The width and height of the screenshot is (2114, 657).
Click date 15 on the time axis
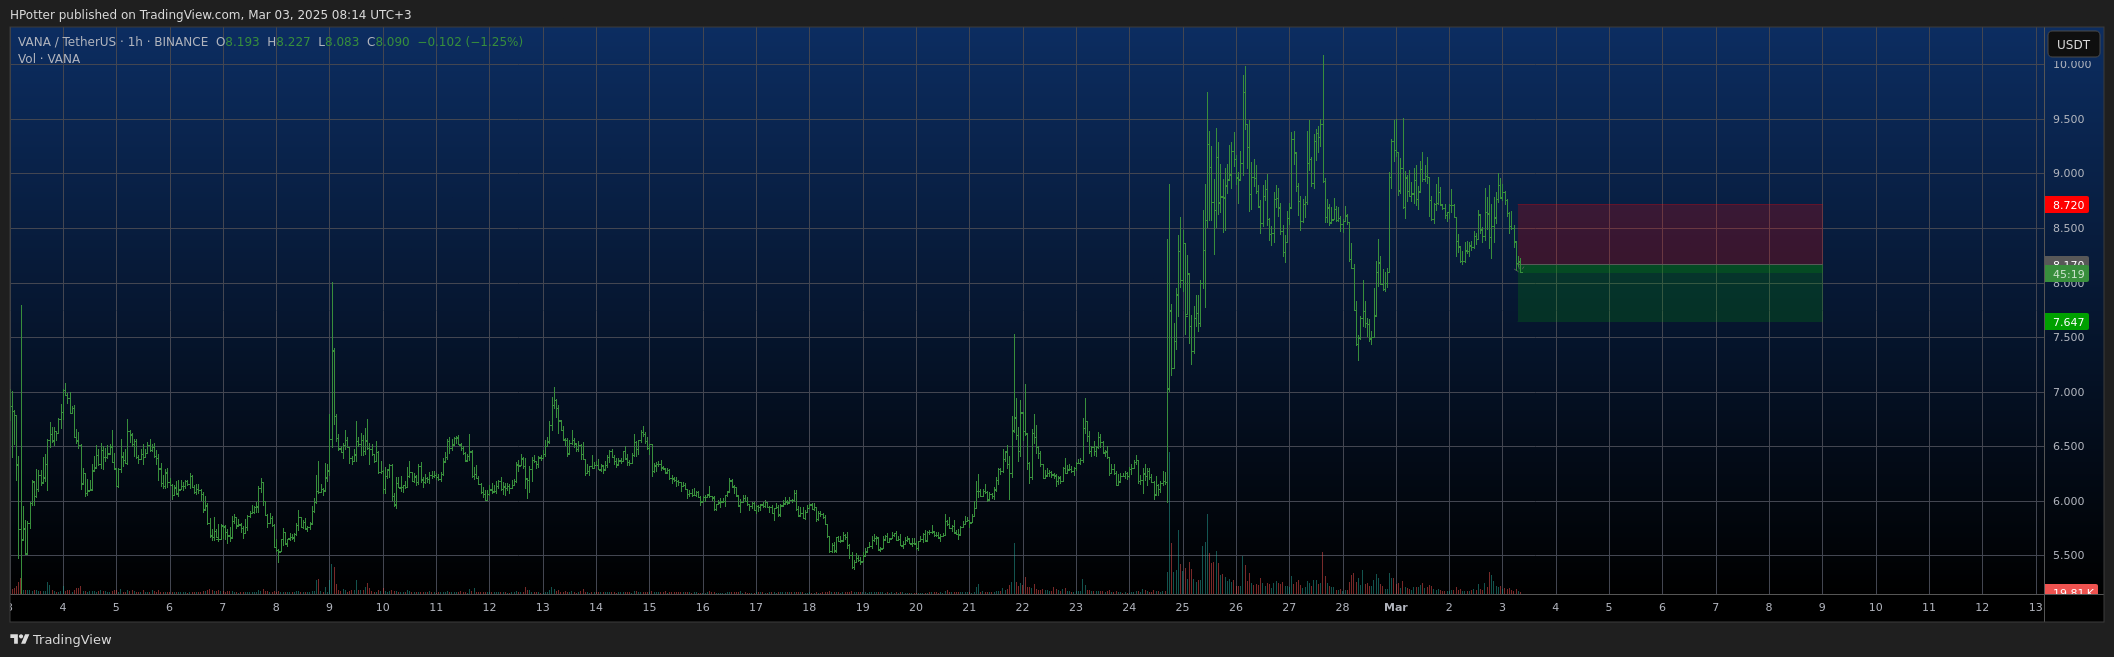[649, 607]
